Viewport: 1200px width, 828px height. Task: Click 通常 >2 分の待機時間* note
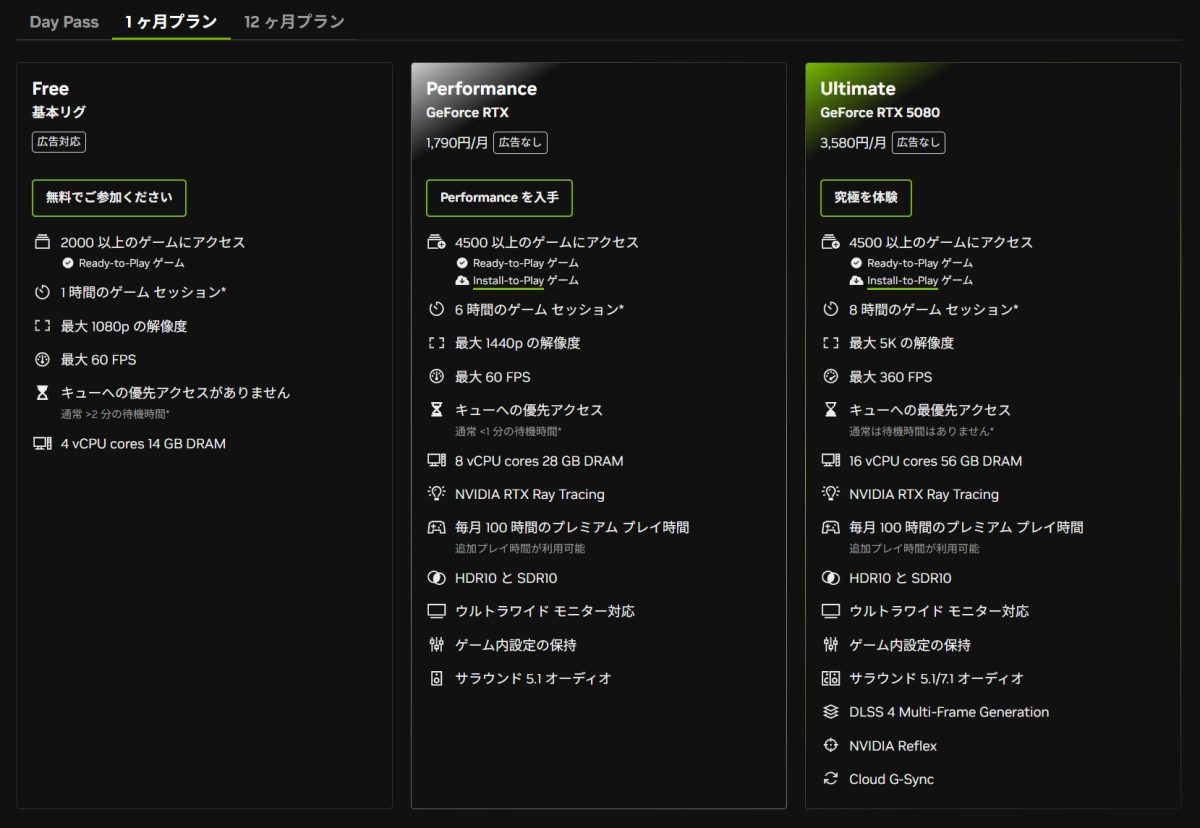[x=115, y=414]
